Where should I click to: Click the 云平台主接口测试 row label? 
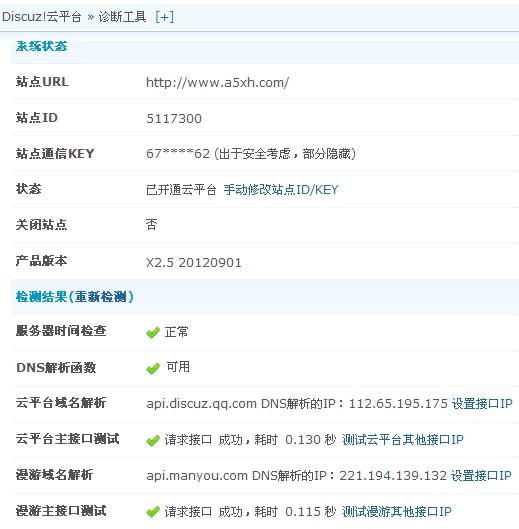[67, 439]
